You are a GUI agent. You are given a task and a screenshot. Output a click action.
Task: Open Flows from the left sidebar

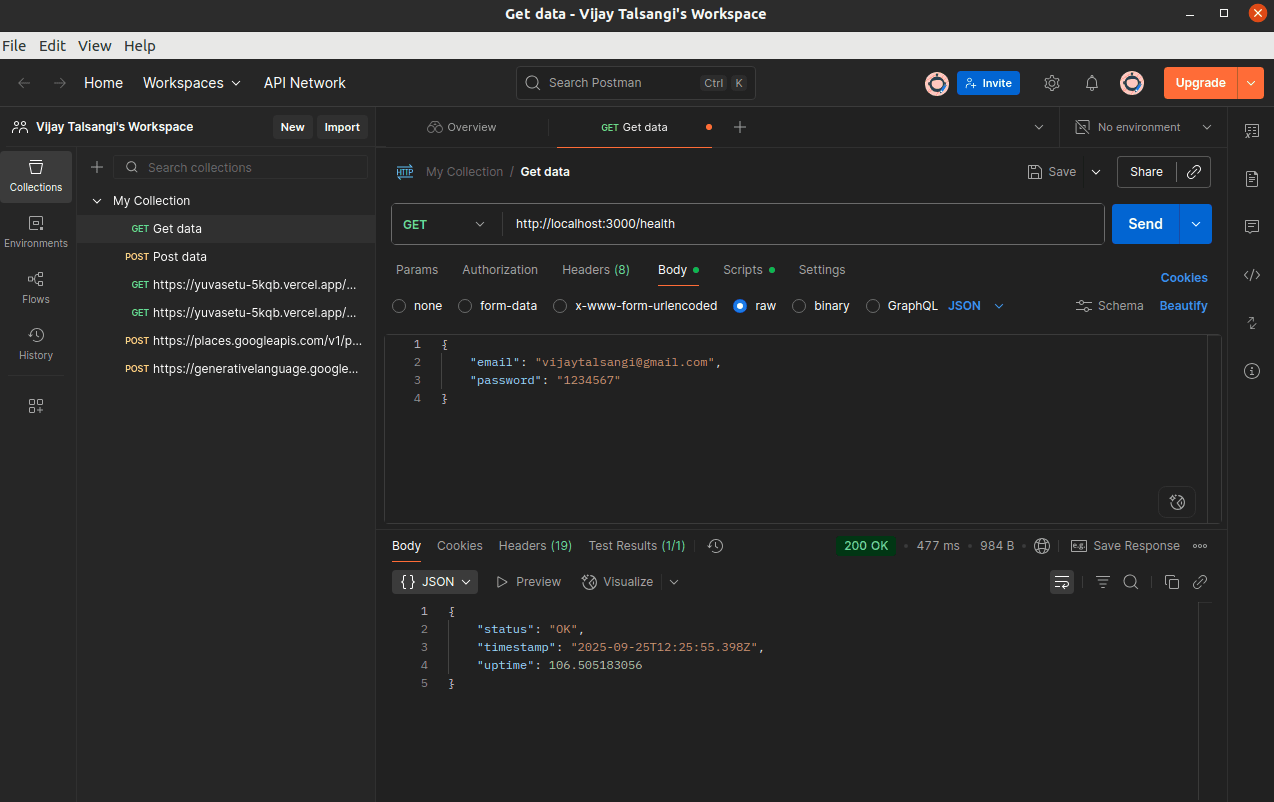click(35, 289)
